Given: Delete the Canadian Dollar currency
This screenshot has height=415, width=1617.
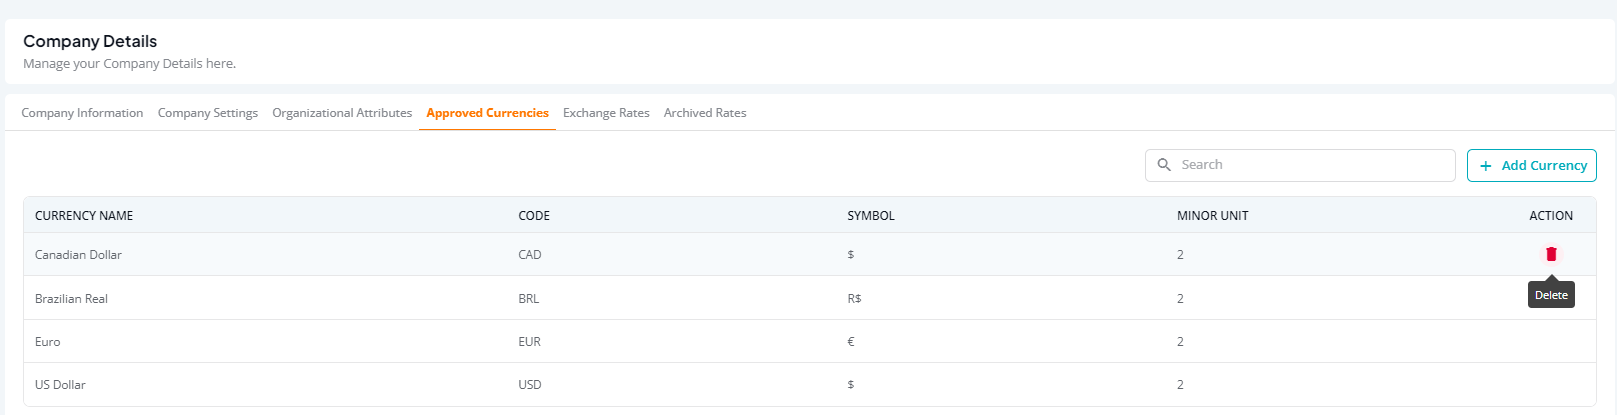Looking at the screenshot, I should (x=1551, y=254).
